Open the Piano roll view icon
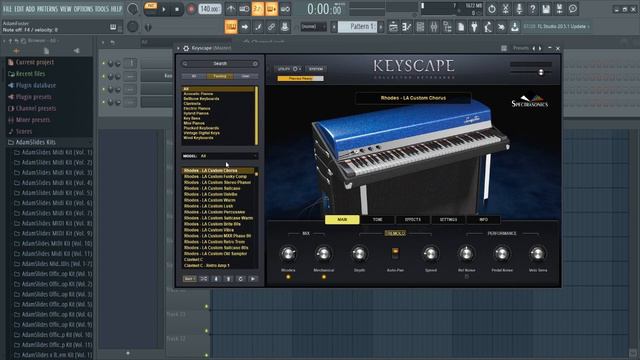This screenshot has width=640, height=360. tap(407, 27)
